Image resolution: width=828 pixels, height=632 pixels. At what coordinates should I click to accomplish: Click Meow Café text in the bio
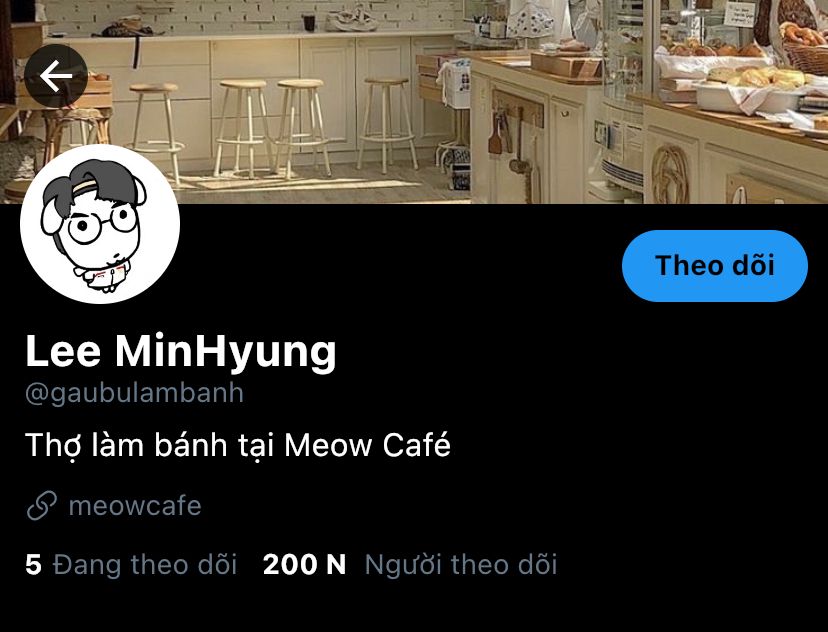(x=368, y=445)
